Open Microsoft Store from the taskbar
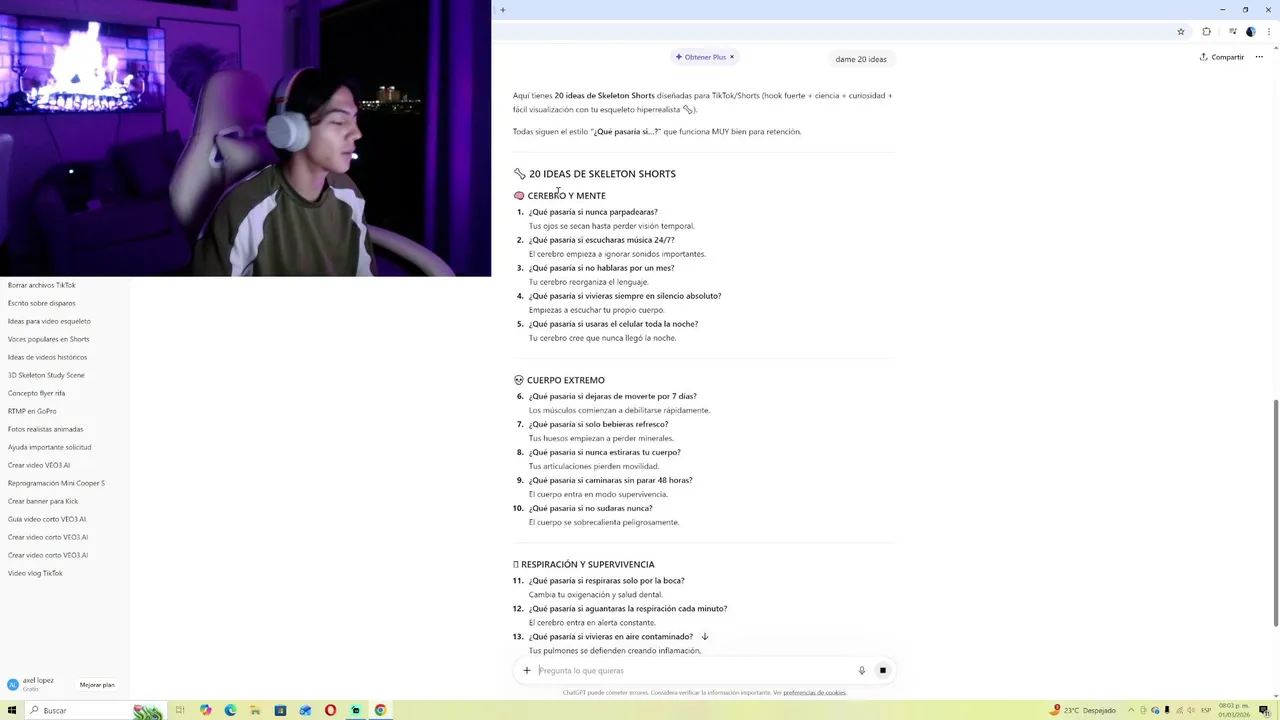 point(280,710)
